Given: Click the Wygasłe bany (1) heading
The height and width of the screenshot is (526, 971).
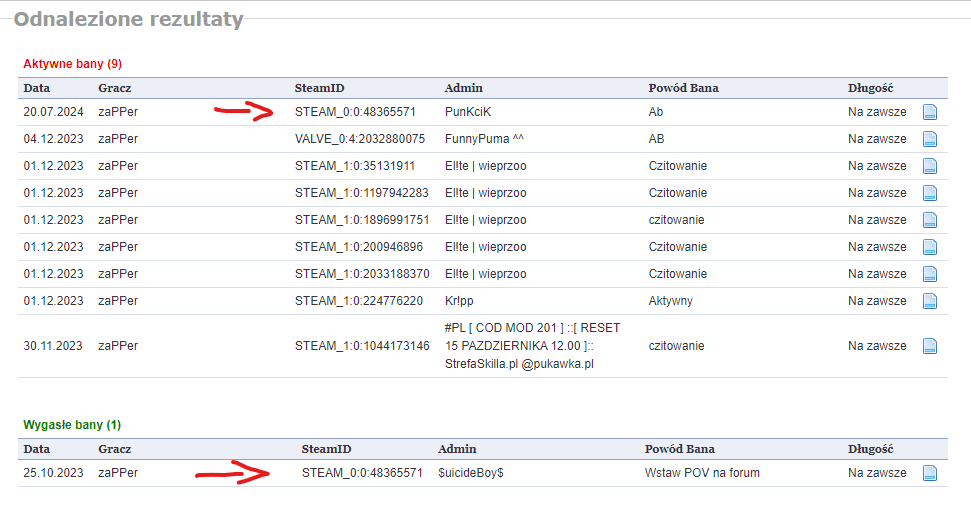Looking at the screenshot, I should tap(72, 425).
